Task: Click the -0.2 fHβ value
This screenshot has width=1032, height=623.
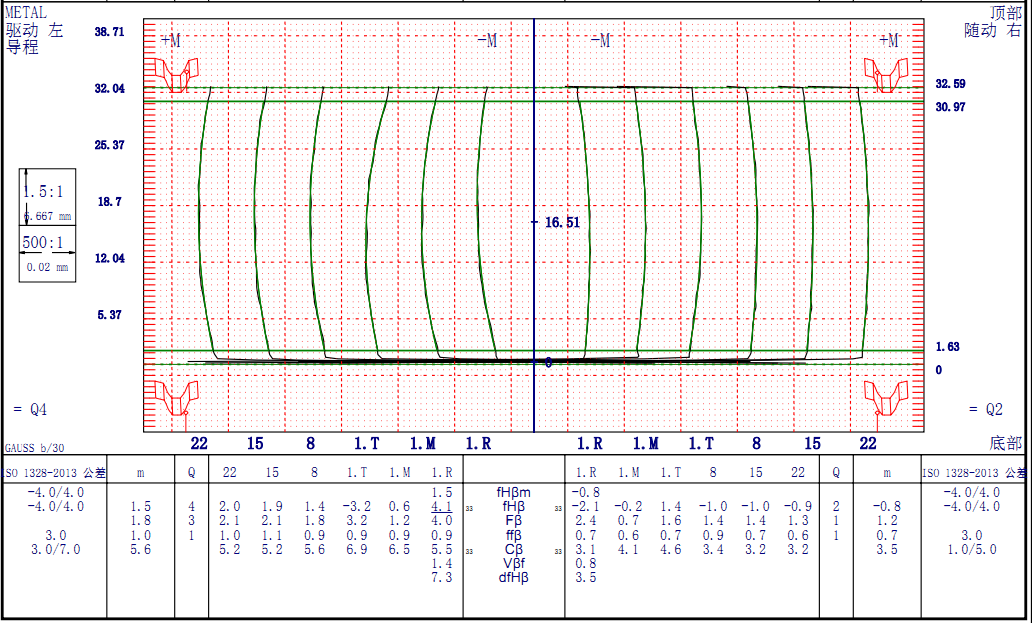Action: tap(627, 507)
